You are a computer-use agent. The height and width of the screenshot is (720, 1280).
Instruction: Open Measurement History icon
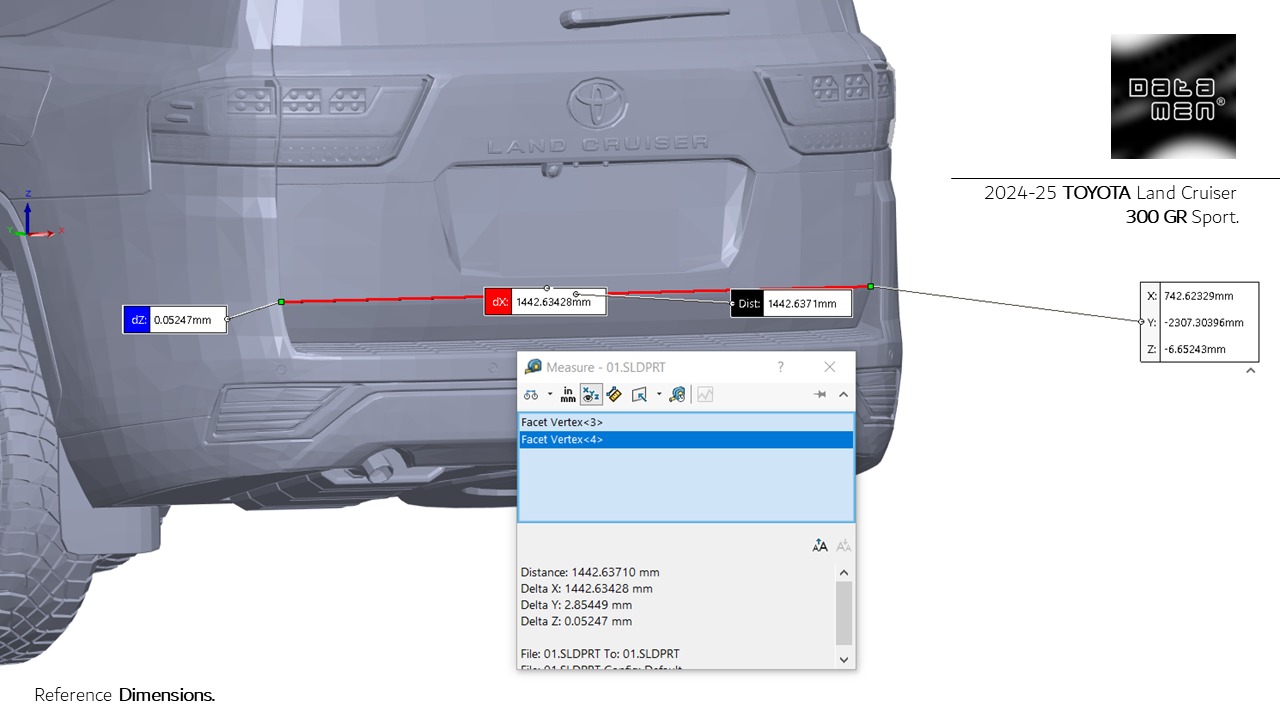(678, 395)
